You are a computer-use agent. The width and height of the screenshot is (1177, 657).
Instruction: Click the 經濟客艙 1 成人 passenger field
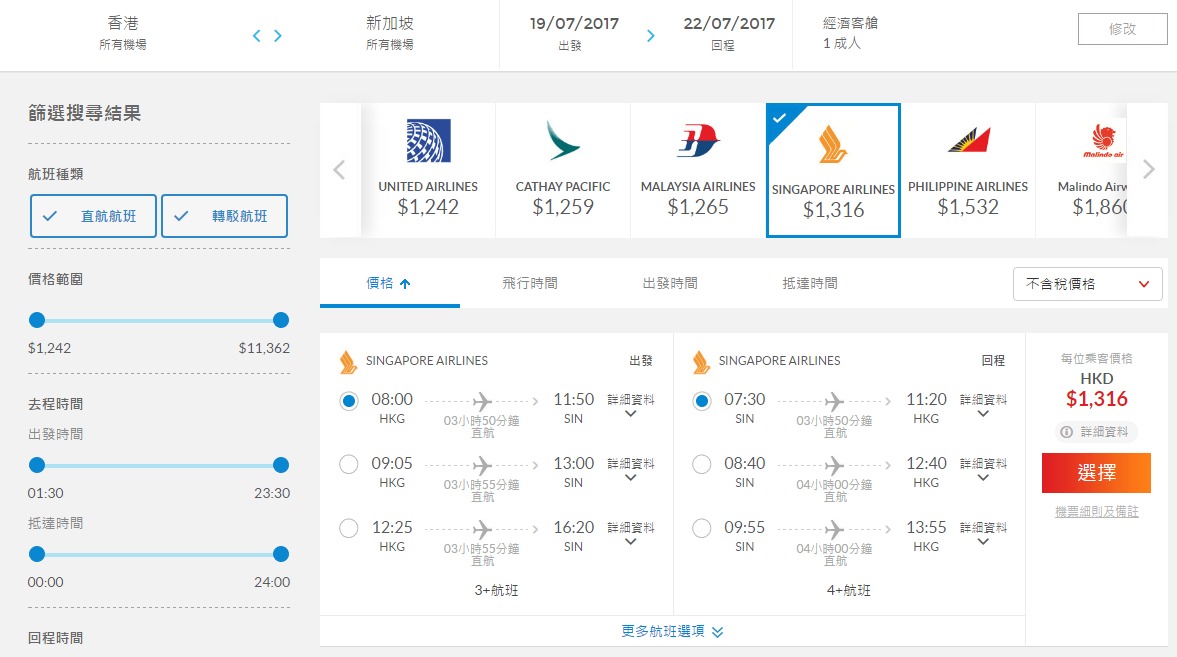click(850, 33)
